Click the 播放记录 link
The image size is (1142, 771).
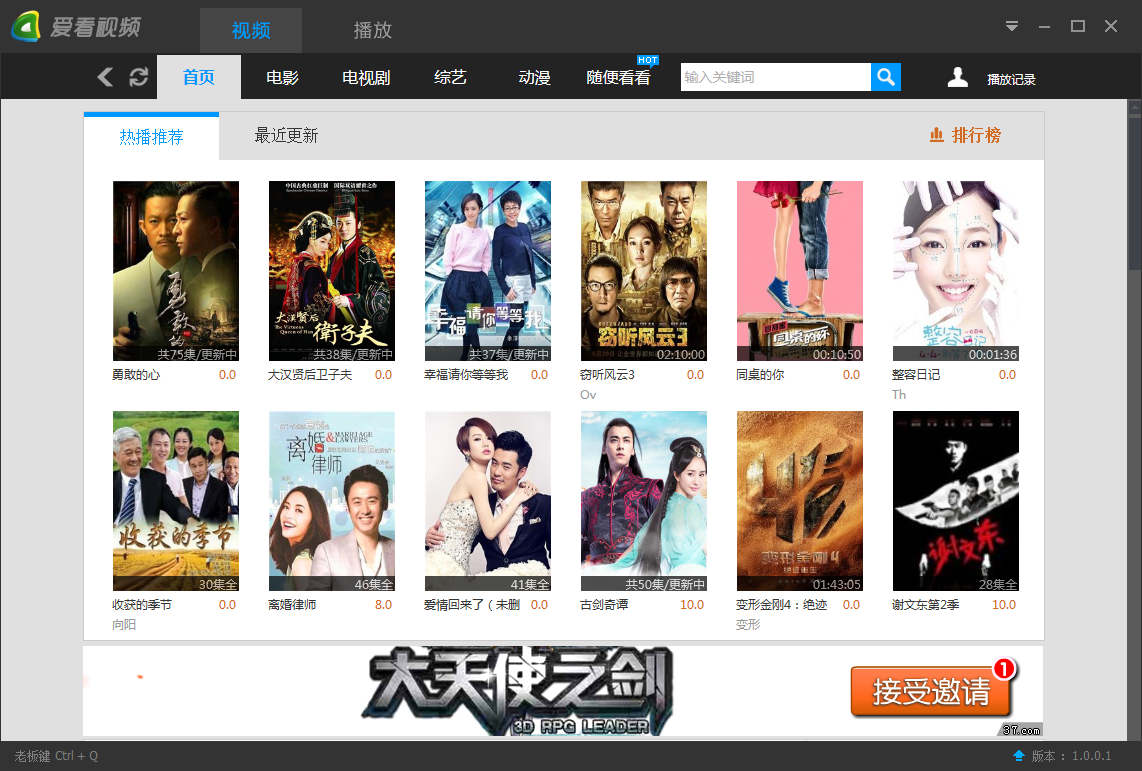pyautogui.click(x=1011, y=79)
